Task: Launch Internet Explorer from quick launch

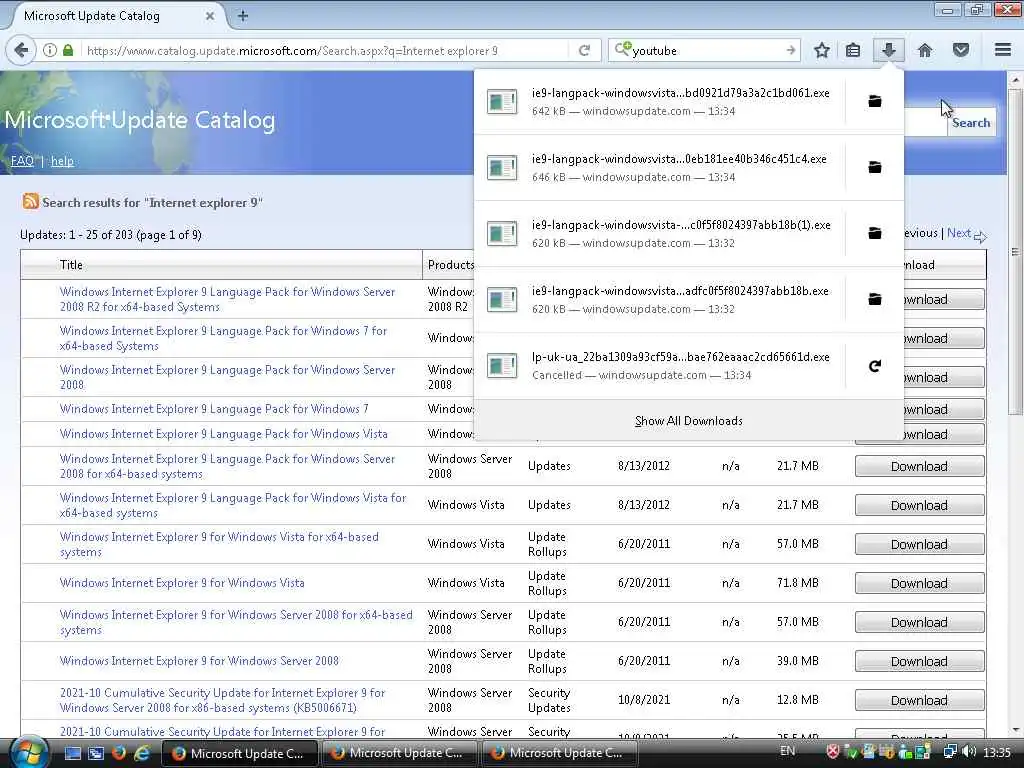Action: (x=141, y=753)
